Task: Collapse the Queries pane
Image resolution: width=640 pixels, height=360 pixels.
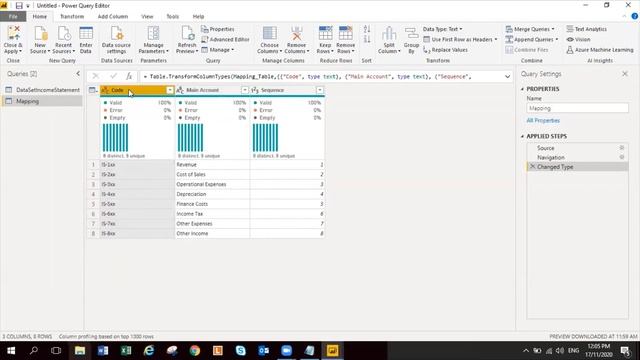Action: click(78, 74)
